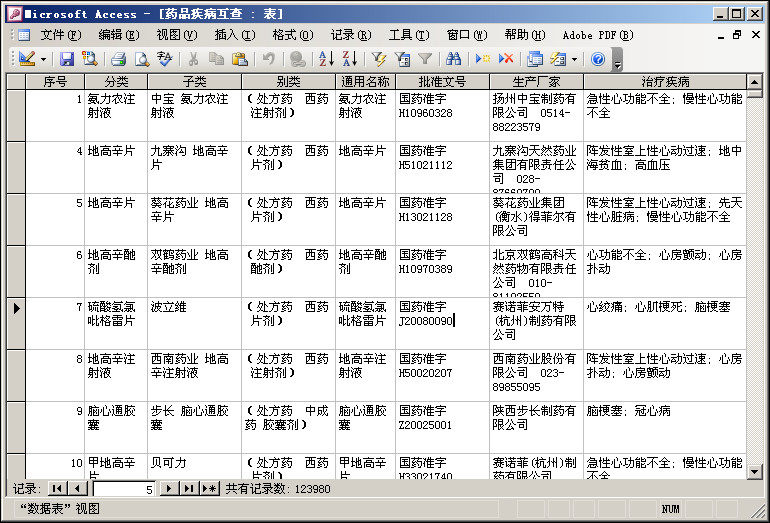Click the Paste clipboard icon
This screenshot has width=770, height=523.
(x=240, y=59)
